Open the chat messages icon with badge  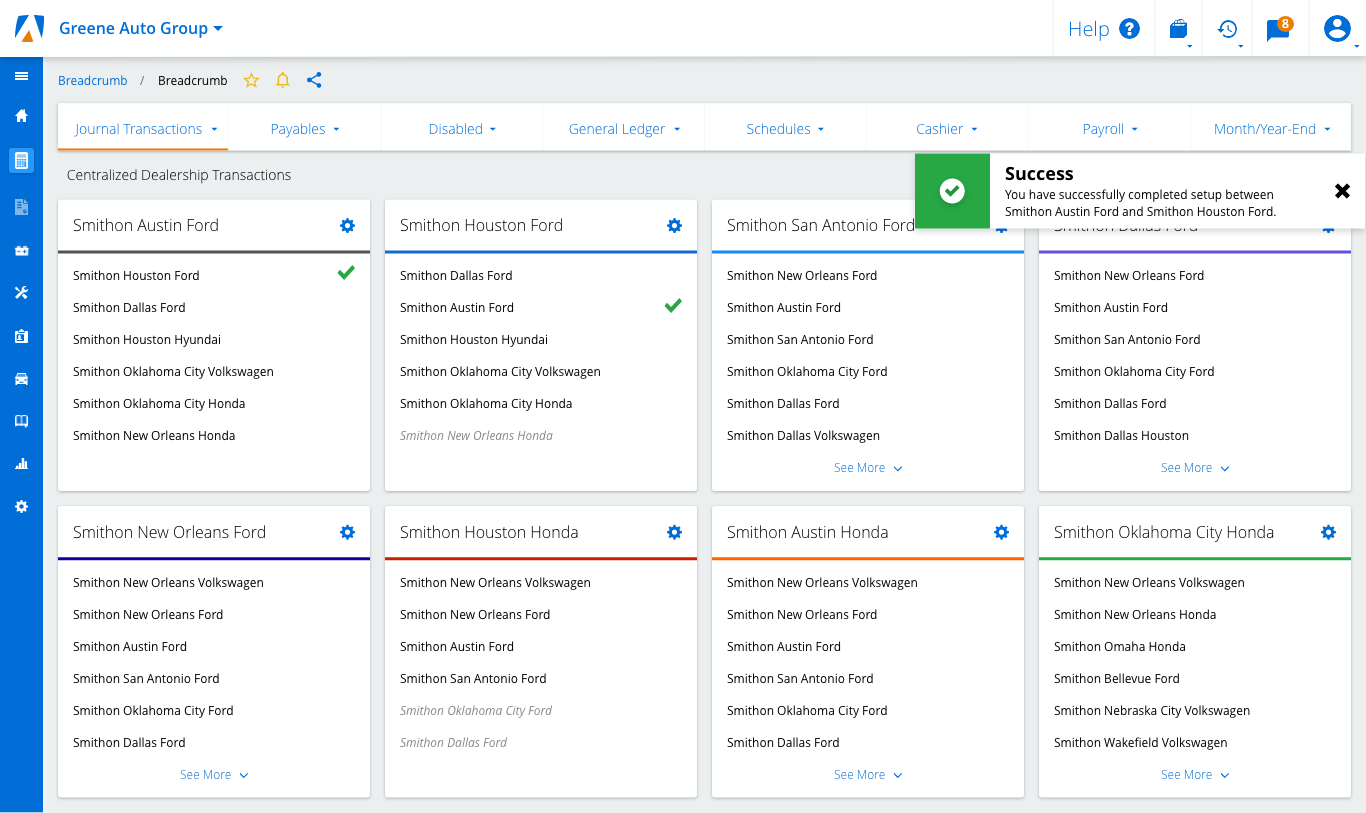coord(1278,29)
